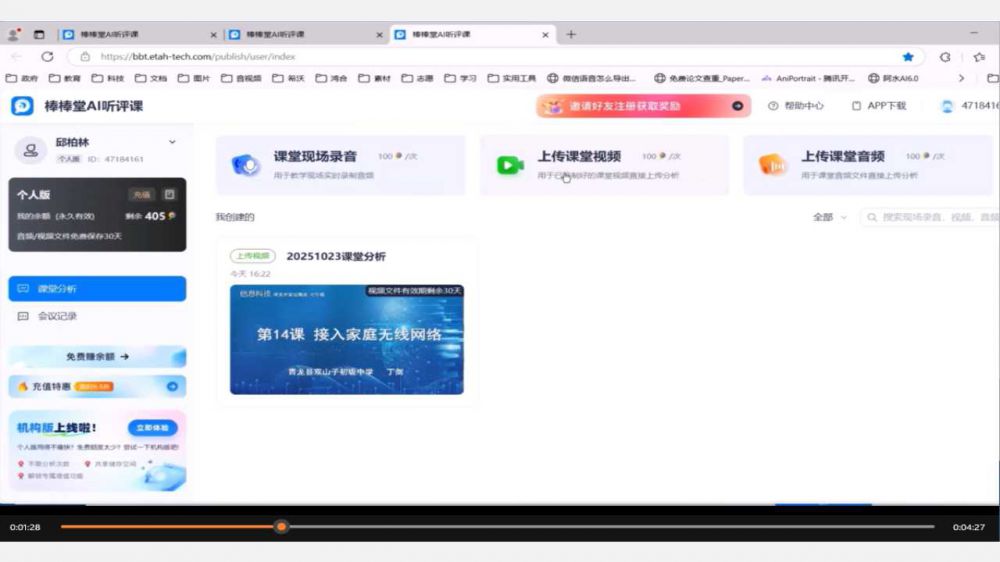Click the video playback progress bar

pyautogui.click(x=500, y=526)
